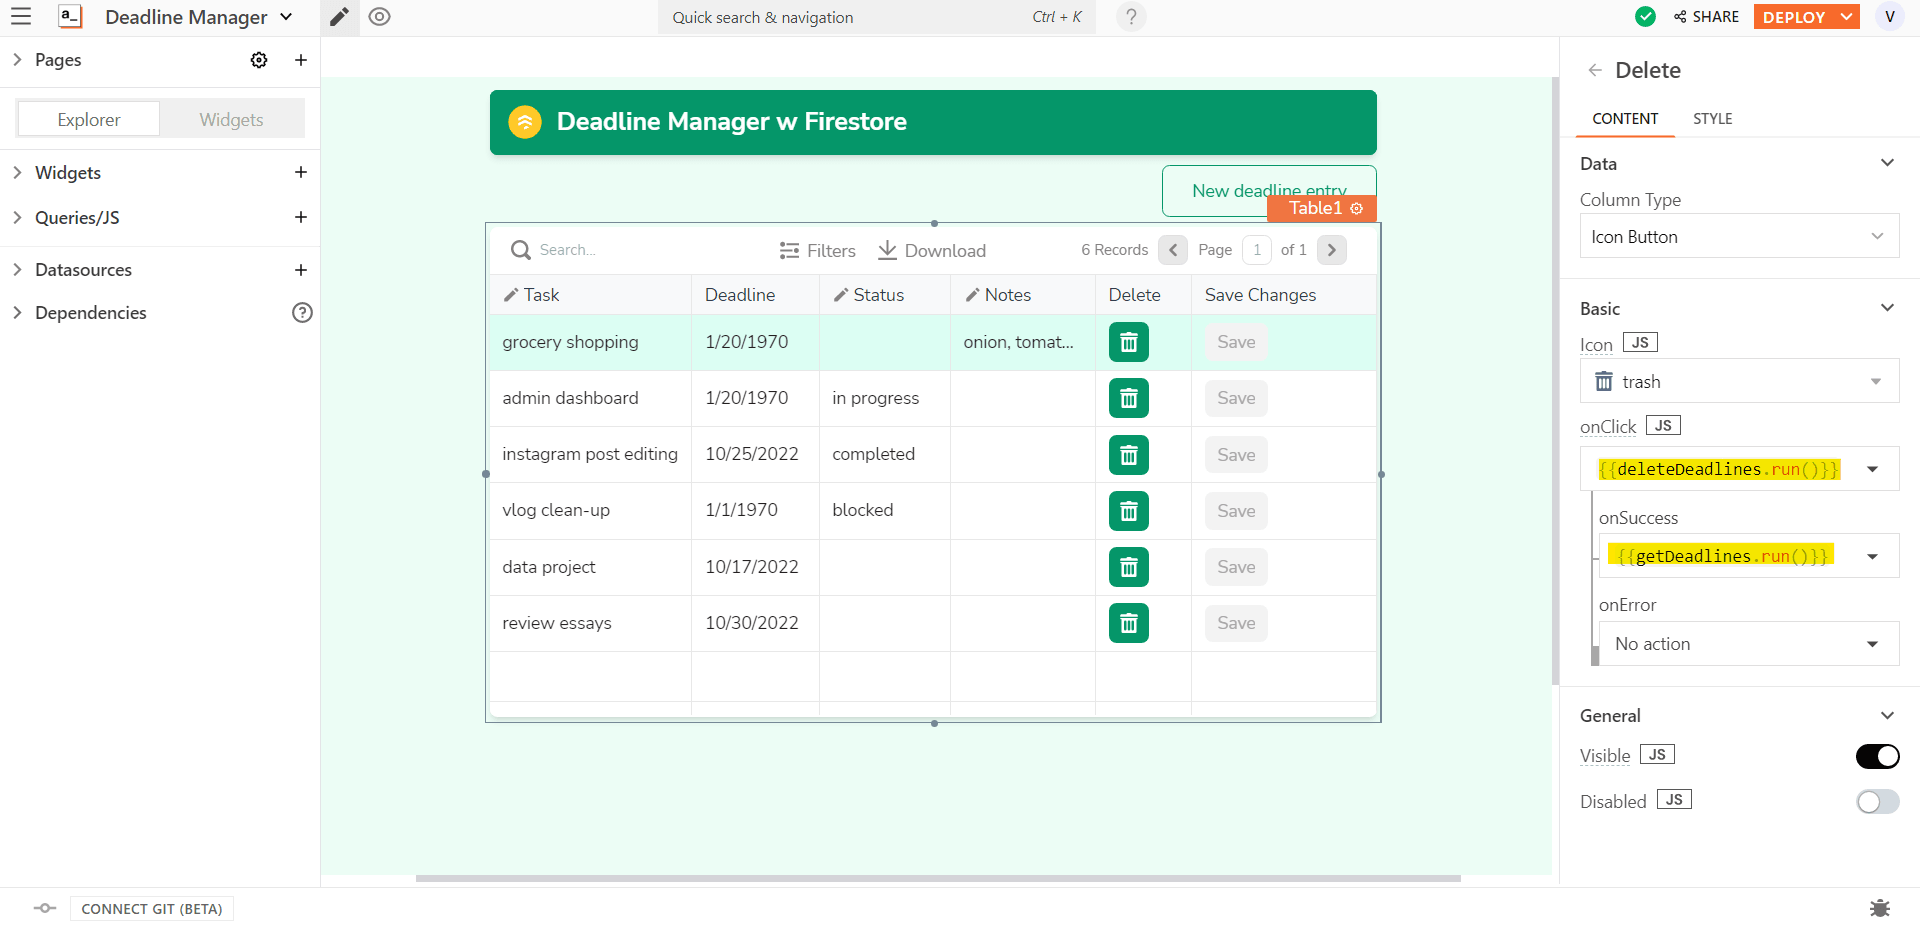Viewport: 1920px width, 928px height.
Task: Click the DEPLOY button
Action: 1794,17
